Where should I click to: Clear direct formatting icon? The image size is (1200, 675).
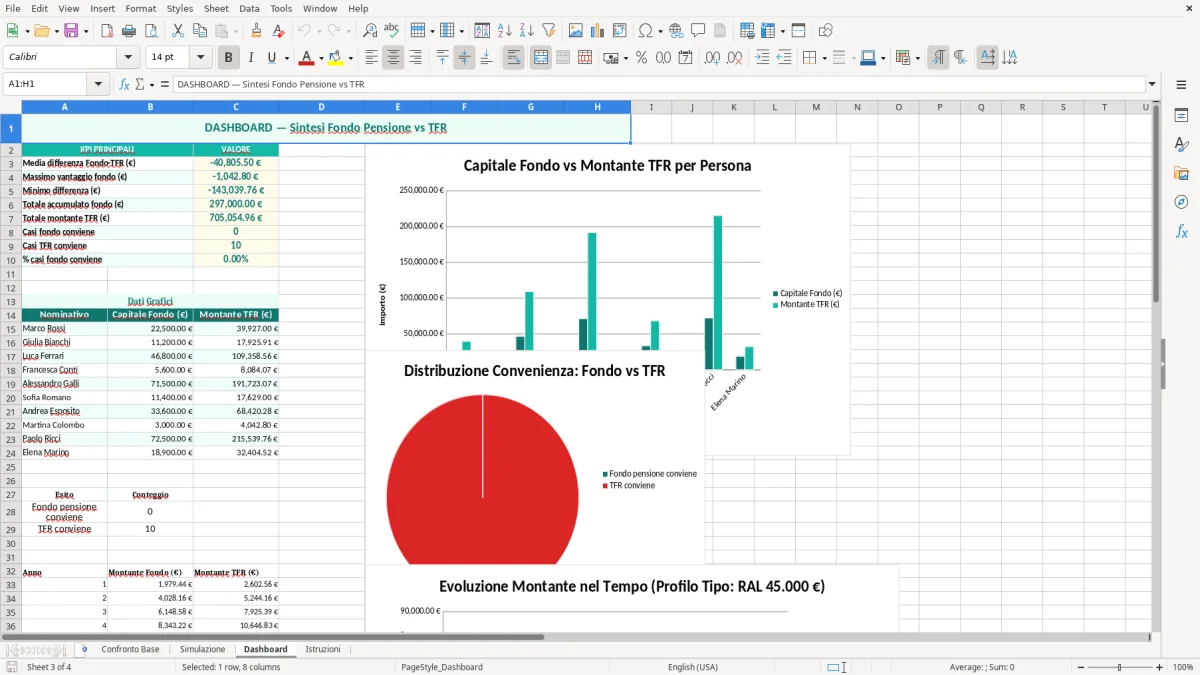(x=278, y=31)
